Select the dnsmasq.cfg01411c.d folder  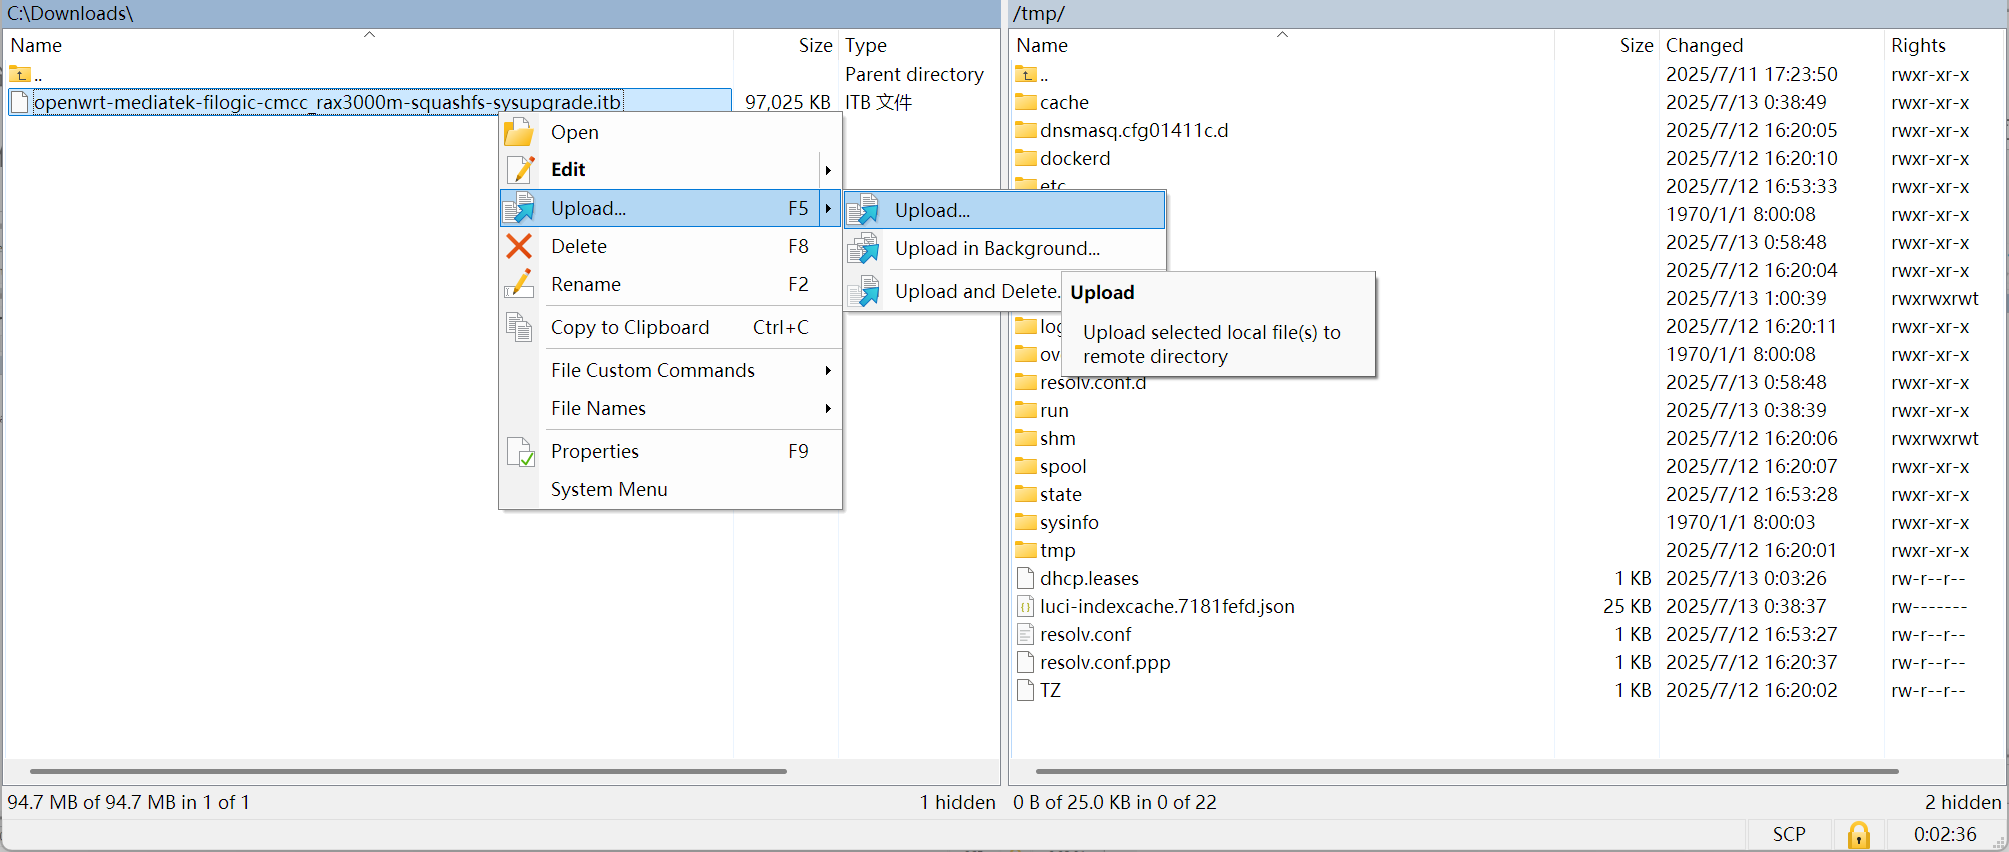[x=1134, y=130]
